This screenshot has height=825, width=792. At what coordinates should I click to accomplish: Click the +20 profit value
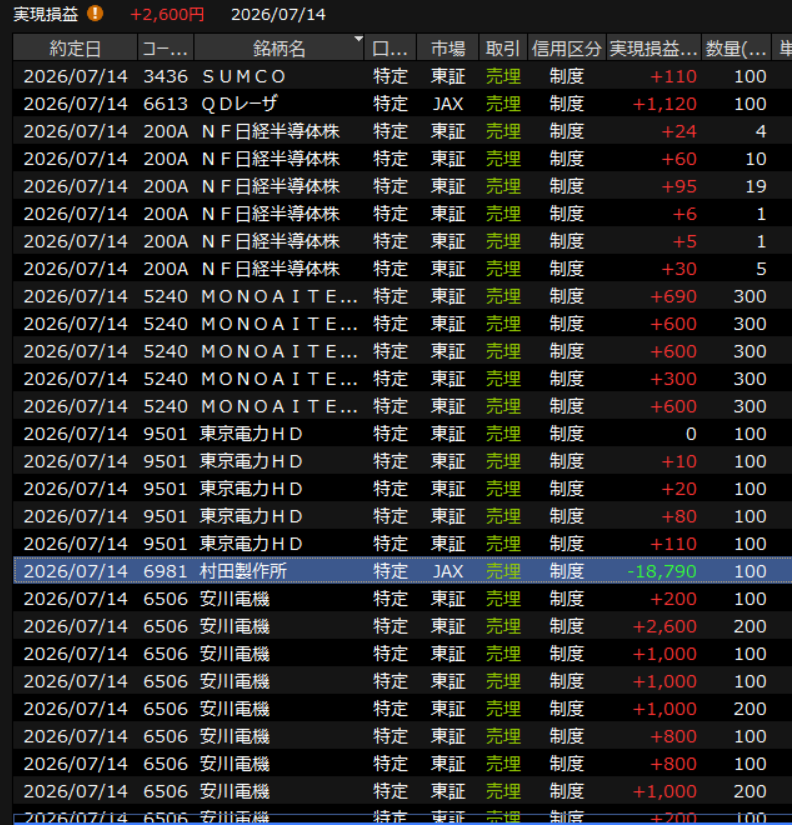pyautogui.click(x=679, y=489)
